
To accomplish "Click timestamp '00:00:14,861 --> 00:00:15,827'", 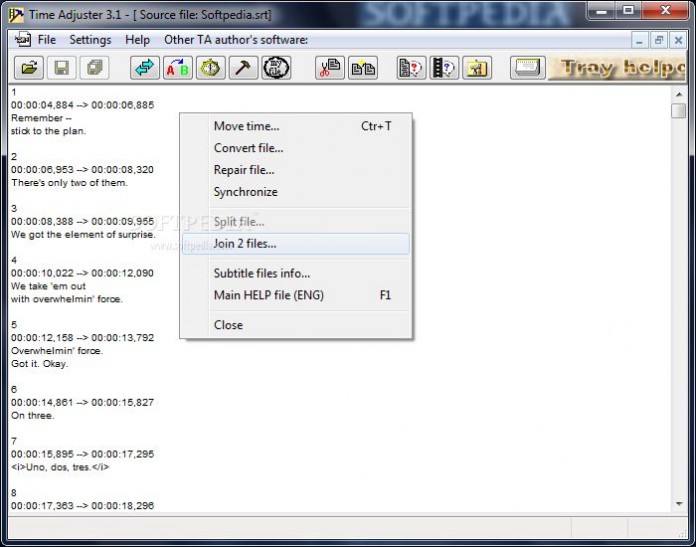I will pyautogui.click(x=83, y=403).
